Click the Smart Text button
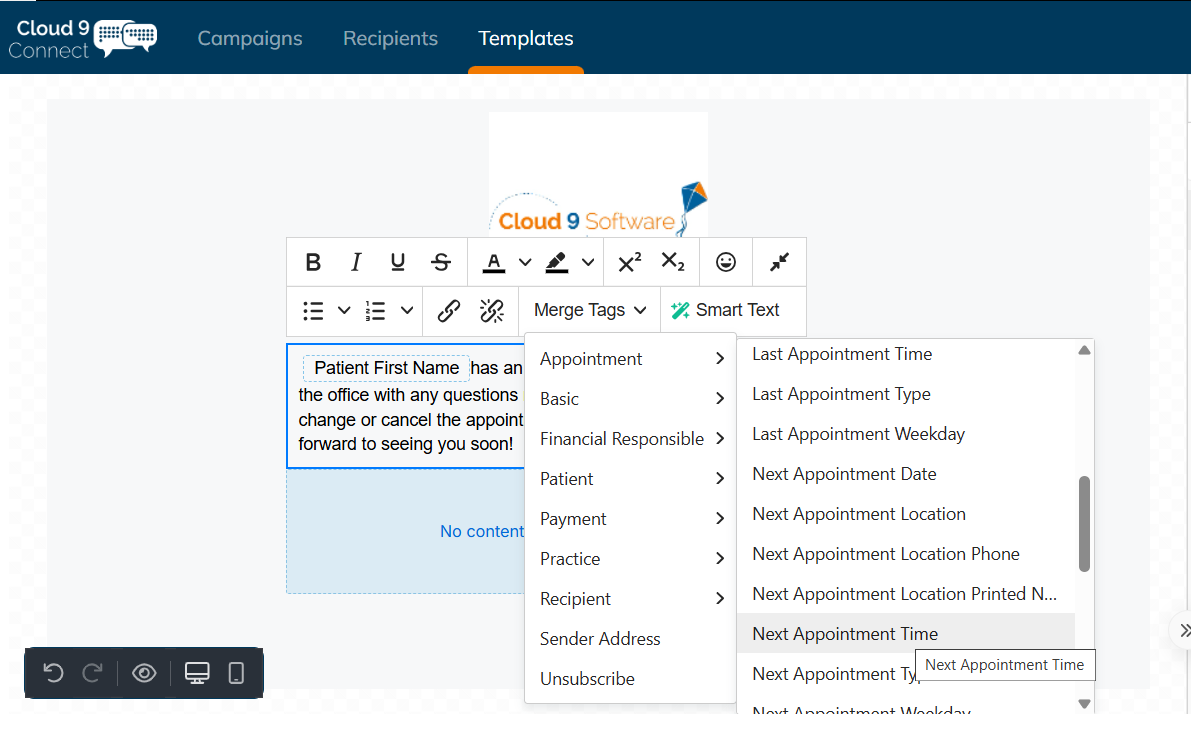This screenshot has width=1191, height=743. [x=733, y=310]
